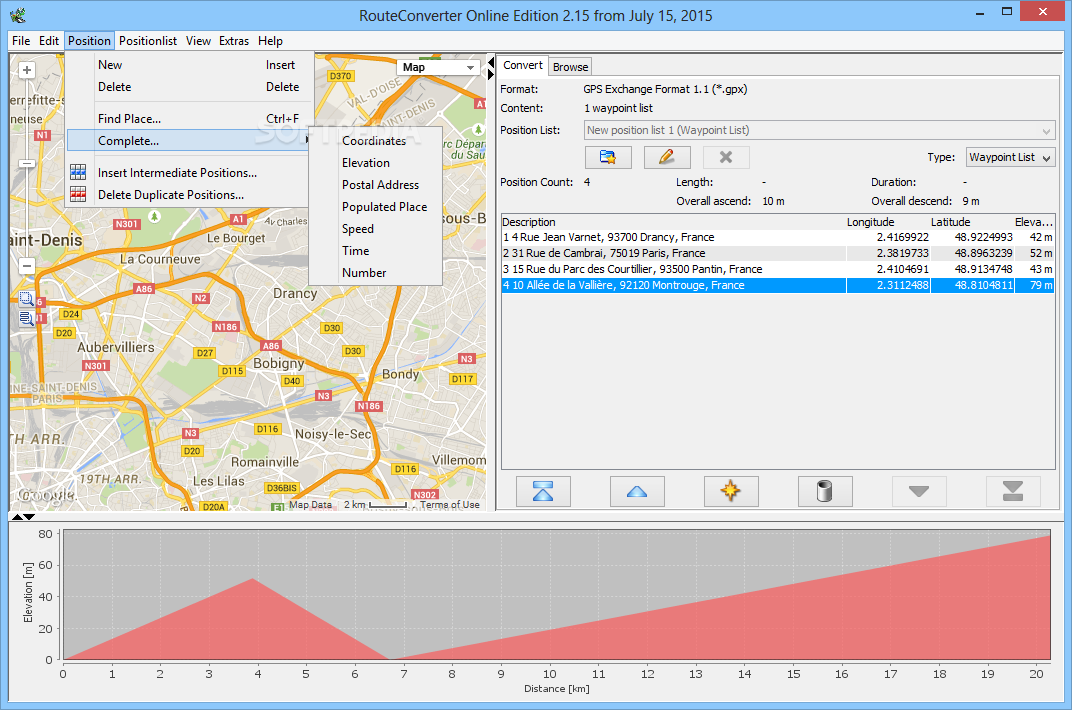Choose New in the Position menu

(189, 65)
